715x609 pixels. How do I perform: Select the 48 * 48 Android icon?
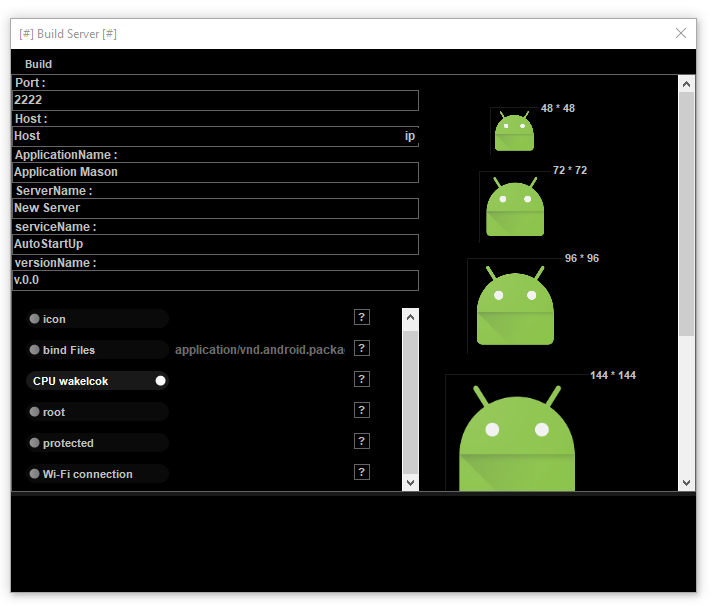tap(514, 131)
